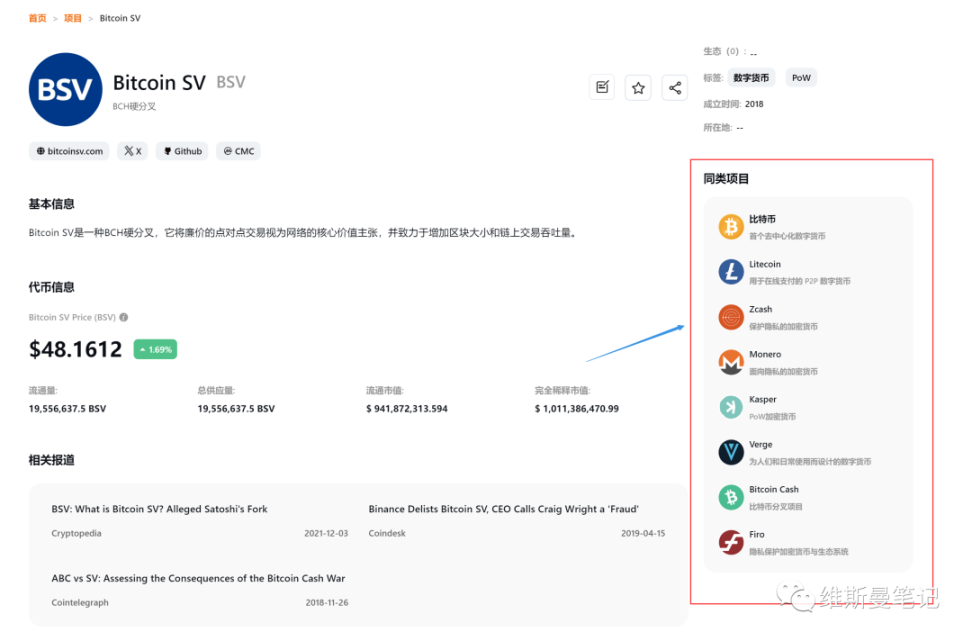972x641 pixels.
Task: Open the Bitcoin Cash green icon
Action: pyautogui.click(x=731, y=497)
